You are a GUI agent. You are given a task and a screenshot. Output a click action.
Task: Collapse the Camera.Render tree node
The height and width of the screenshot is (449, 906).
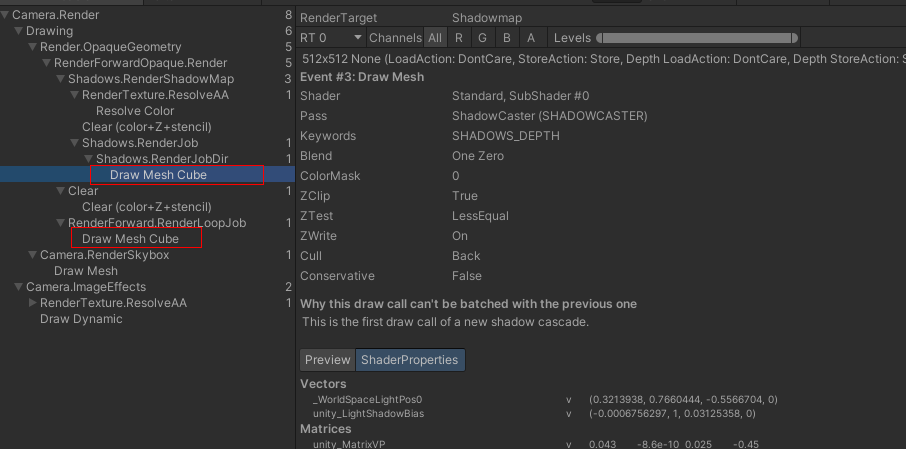(x=6, y=16)
